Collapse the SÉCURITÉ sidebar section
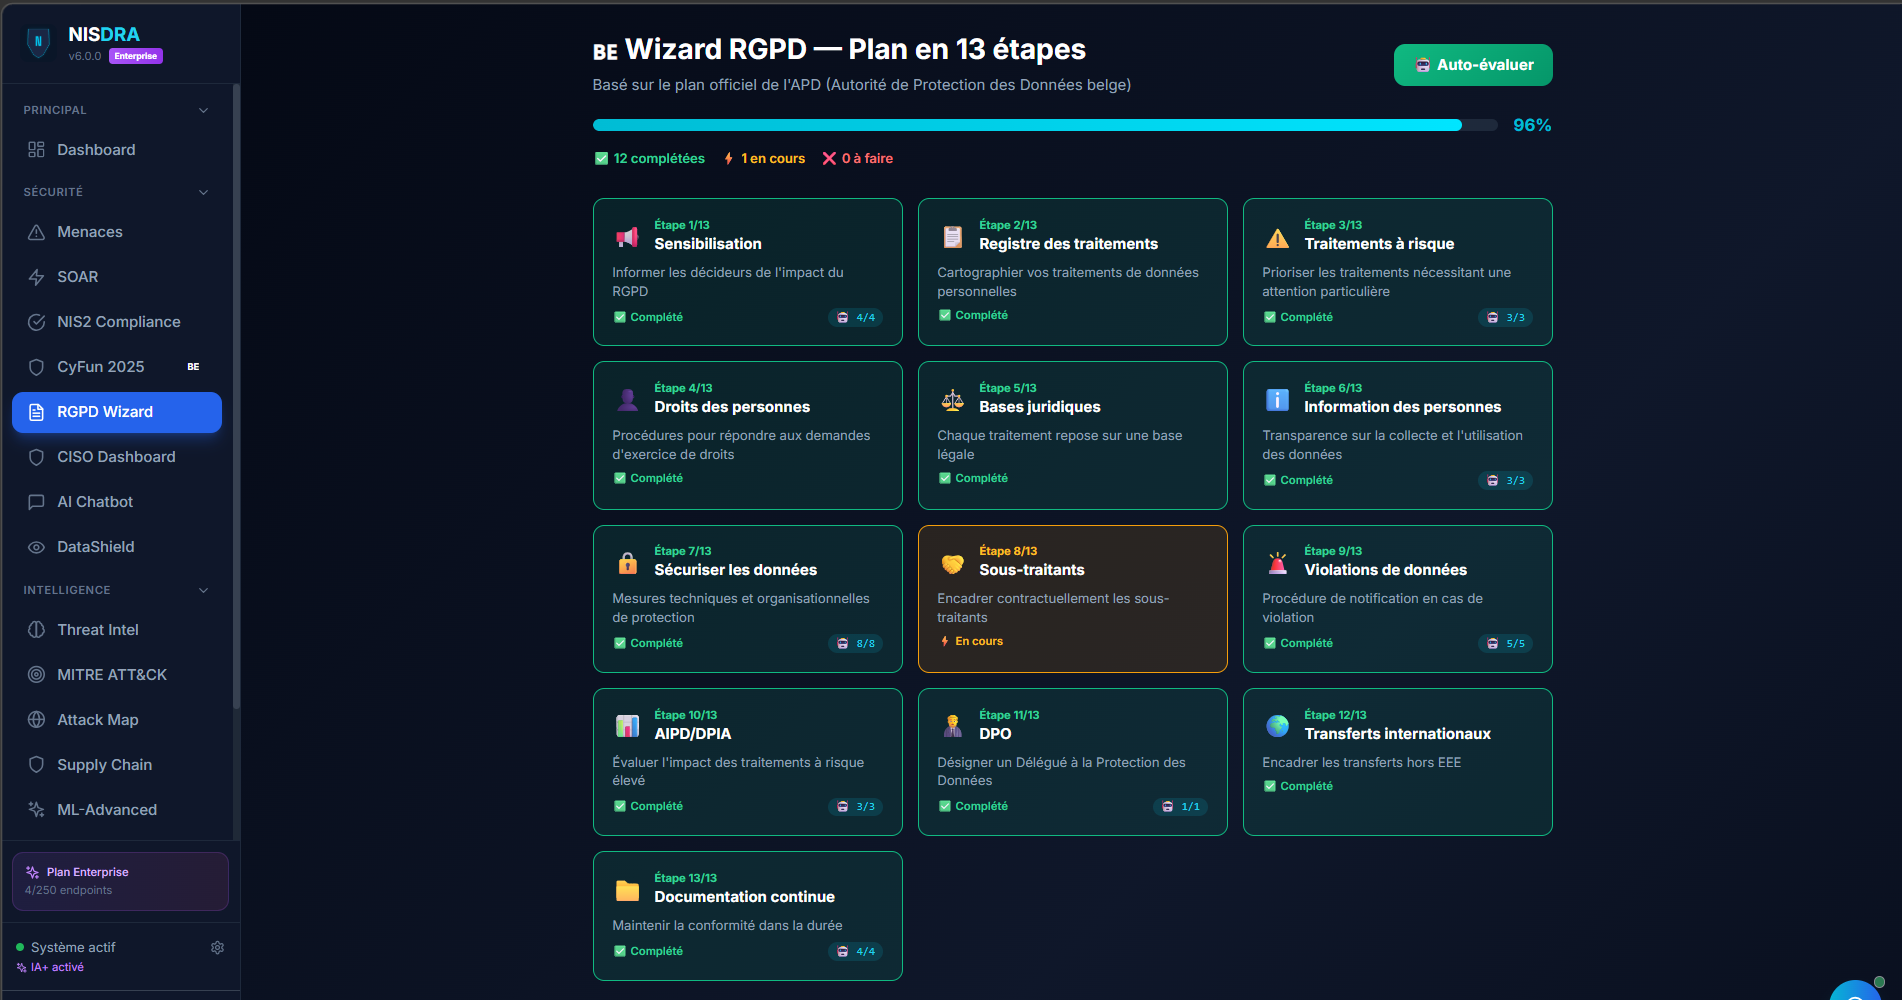 click(x=203, y=192)
